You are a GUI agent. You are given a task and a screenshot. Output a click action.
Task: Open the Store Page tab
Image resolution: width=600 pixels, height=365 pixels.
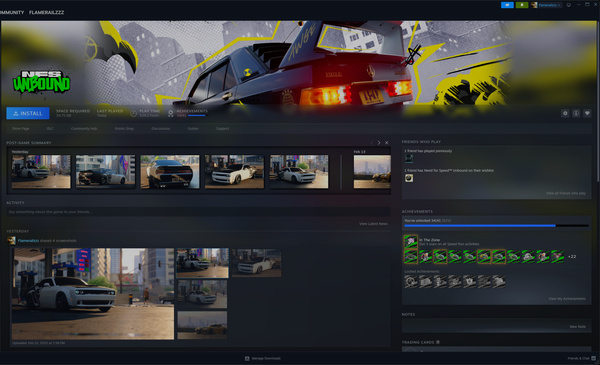coord(21,129)
